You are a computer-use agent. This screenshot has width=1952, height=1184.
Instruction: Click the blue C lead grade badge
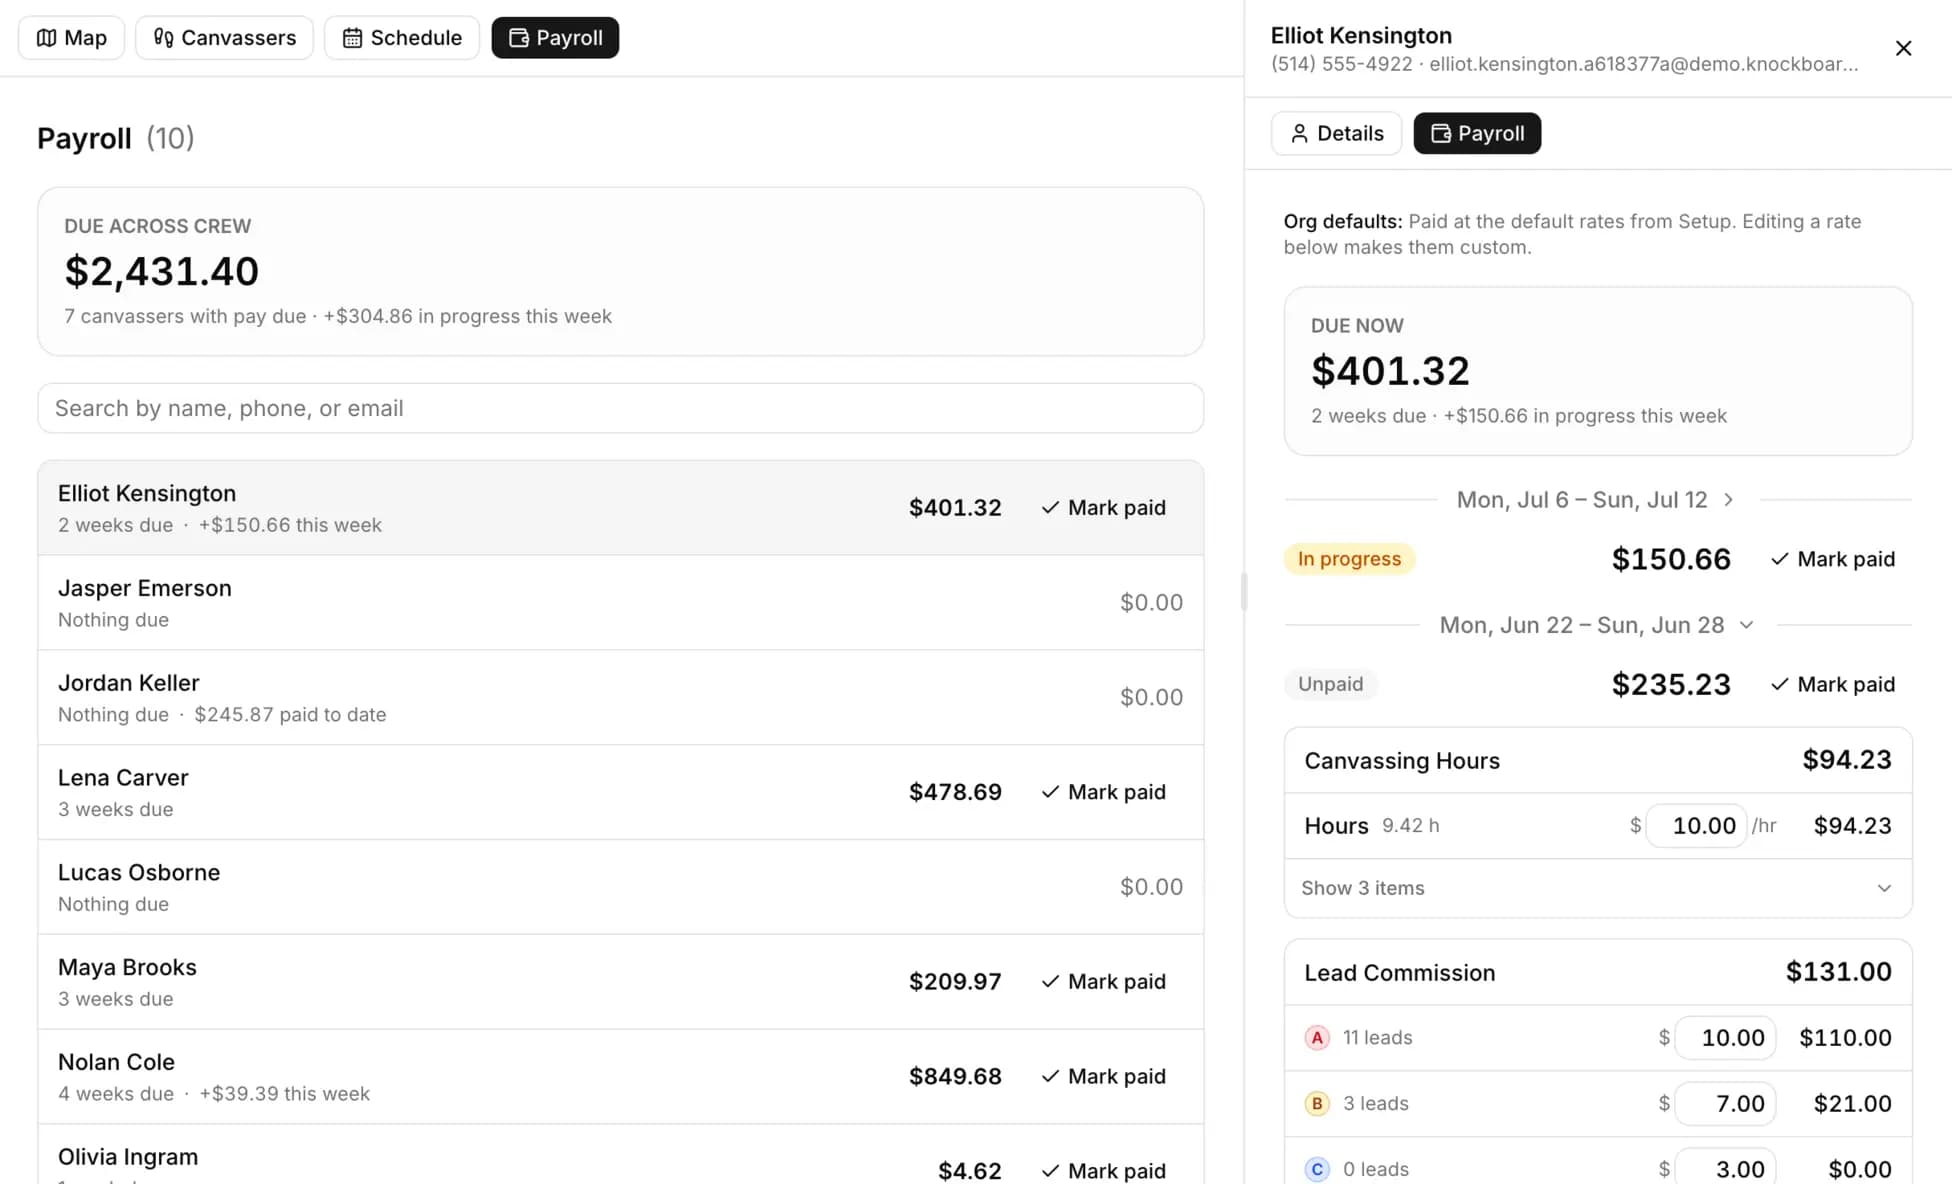pyautogui.click(x=1317, y=1169)
